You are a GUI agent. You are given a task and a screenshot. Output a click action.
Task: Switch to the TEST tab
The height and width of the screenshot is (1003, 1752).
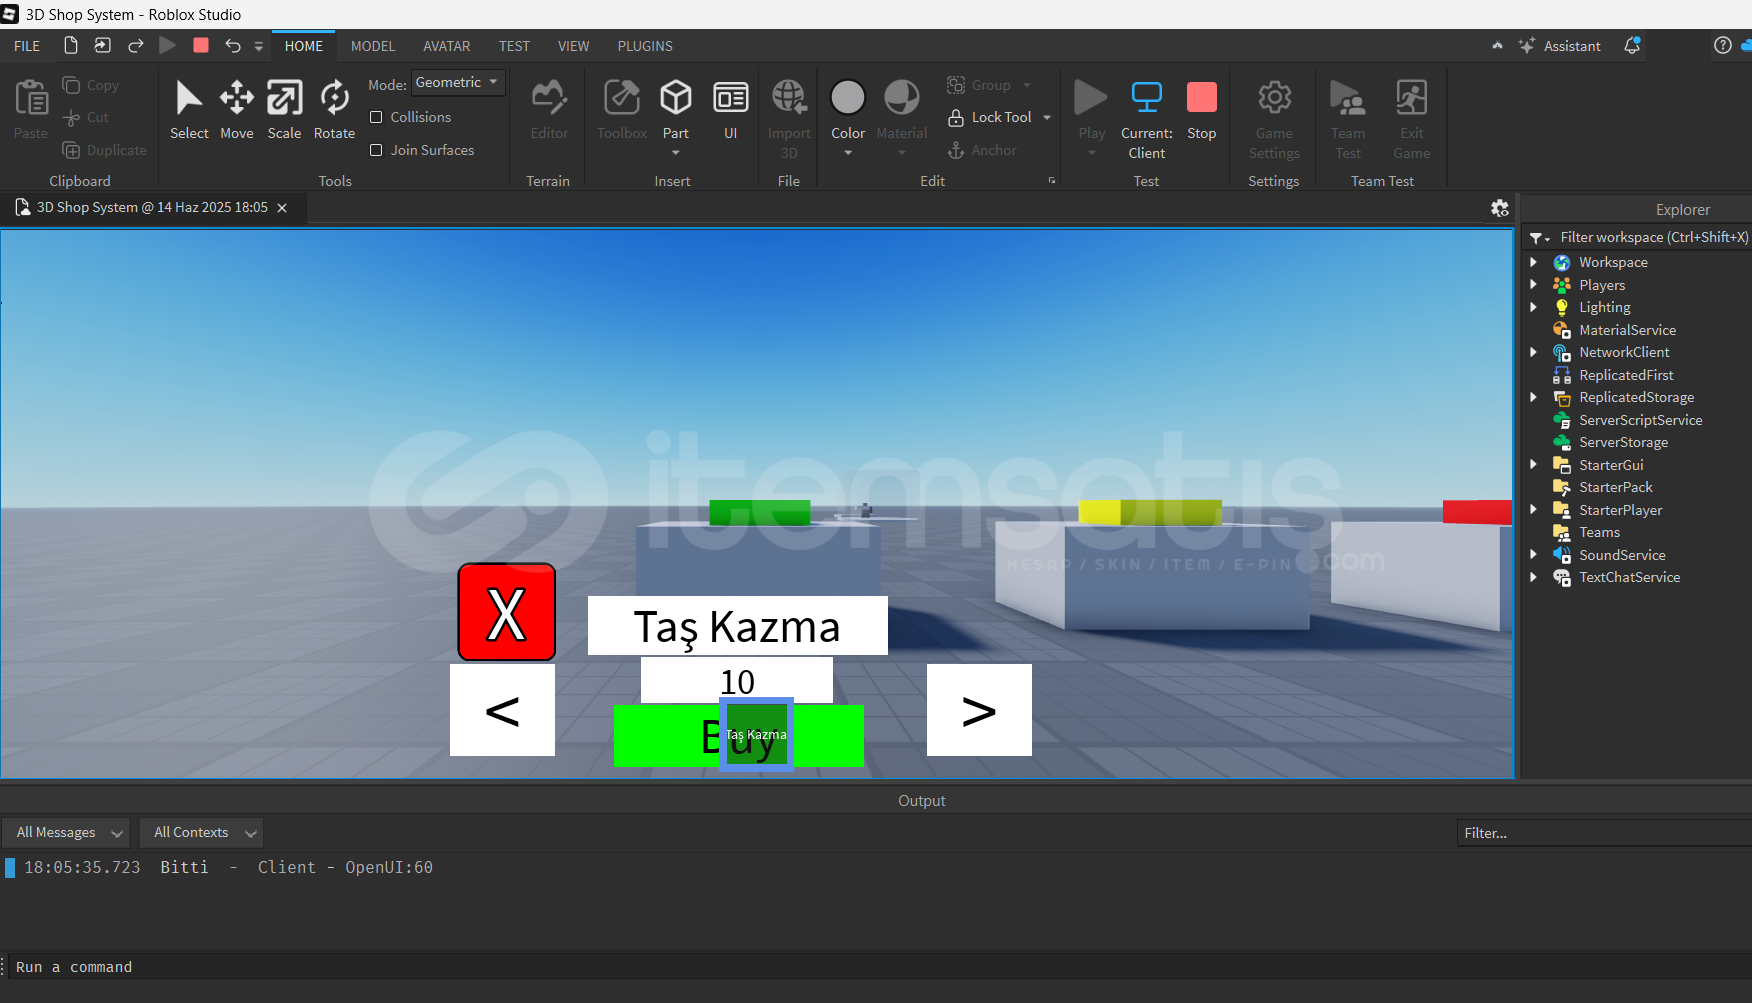click(x=514, y=46)
